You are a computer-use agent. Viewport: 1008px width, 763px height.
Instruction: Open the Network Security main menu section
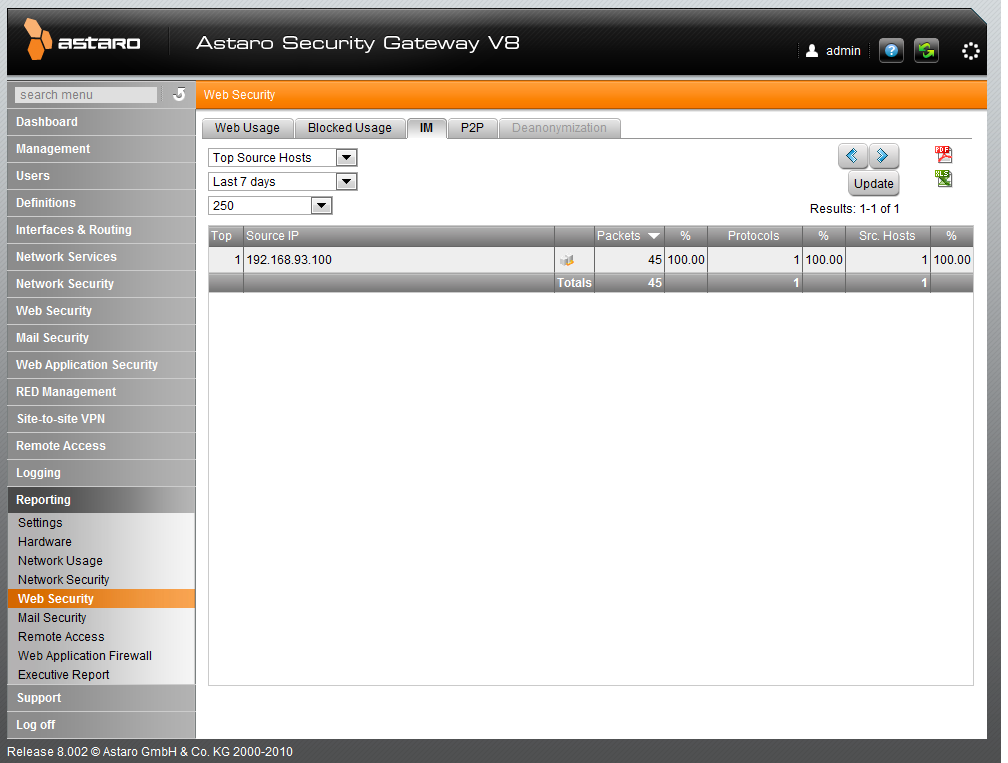coord(65,284)
